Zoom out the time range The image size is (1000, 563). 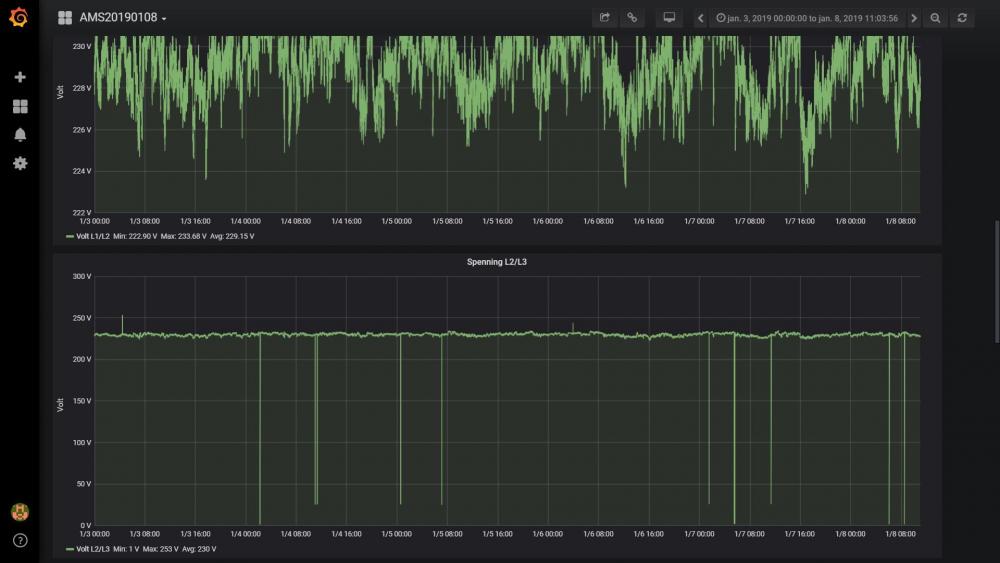tap(935, 18)
